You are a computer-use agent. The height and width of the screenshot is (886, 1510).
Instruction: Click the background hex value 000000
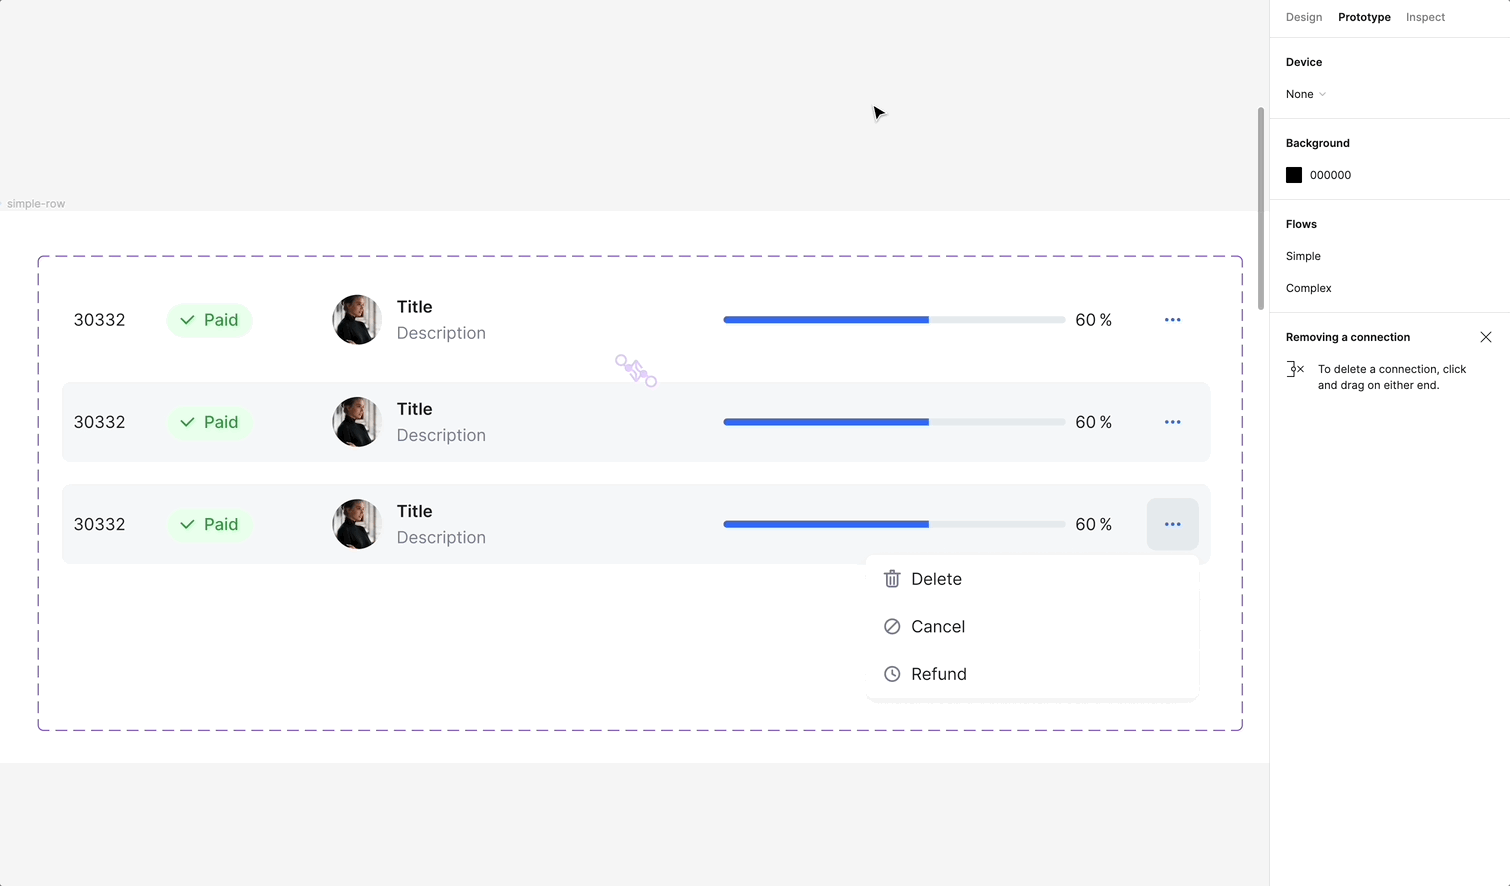(1330, 175)
